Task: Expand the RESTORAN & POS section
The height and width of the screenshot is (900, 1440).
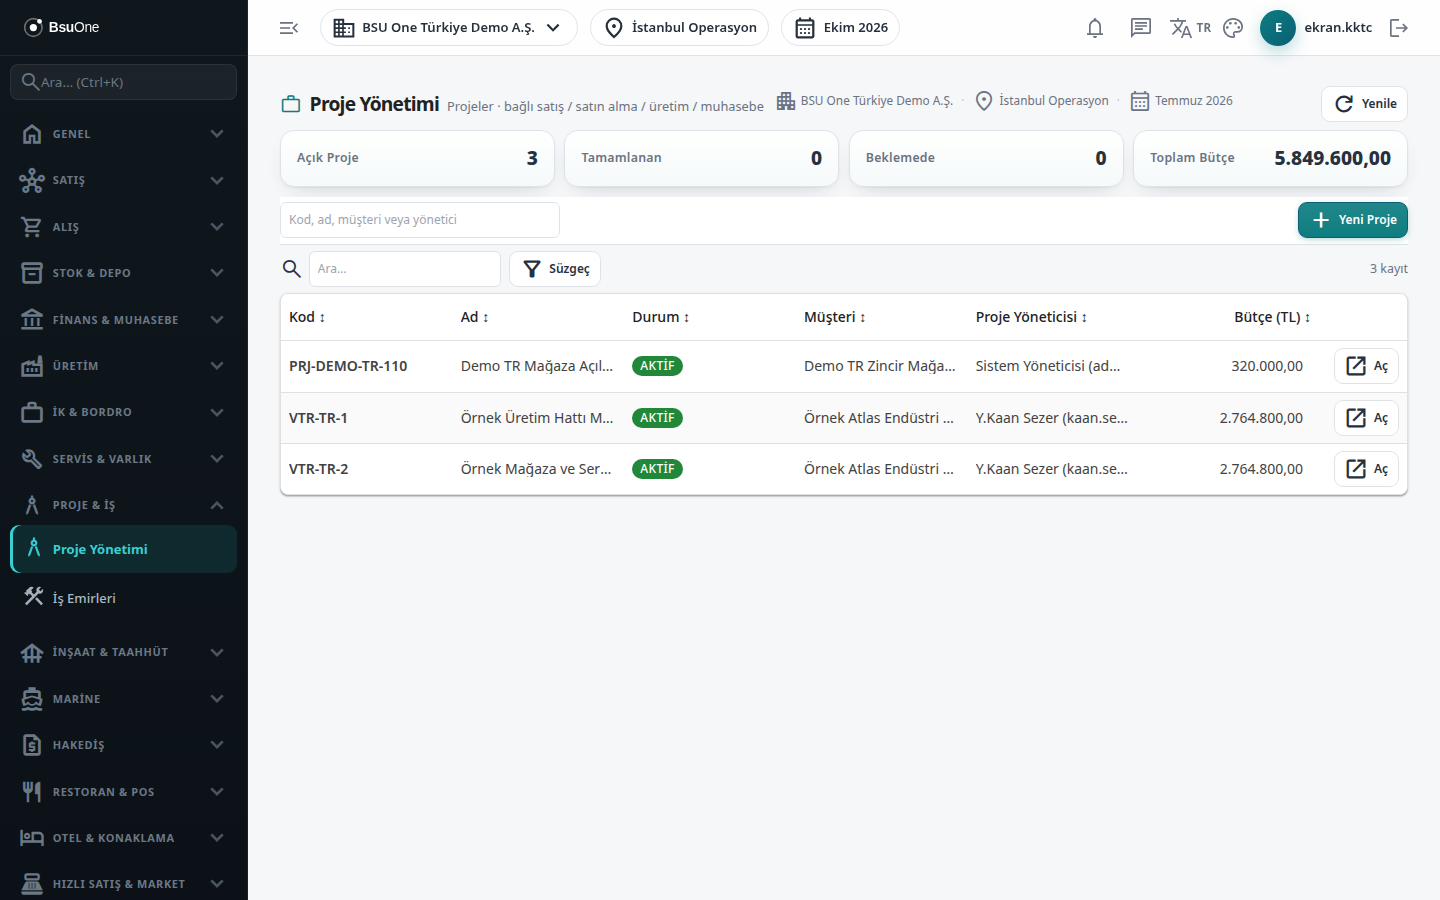Action: pos(124,792)
